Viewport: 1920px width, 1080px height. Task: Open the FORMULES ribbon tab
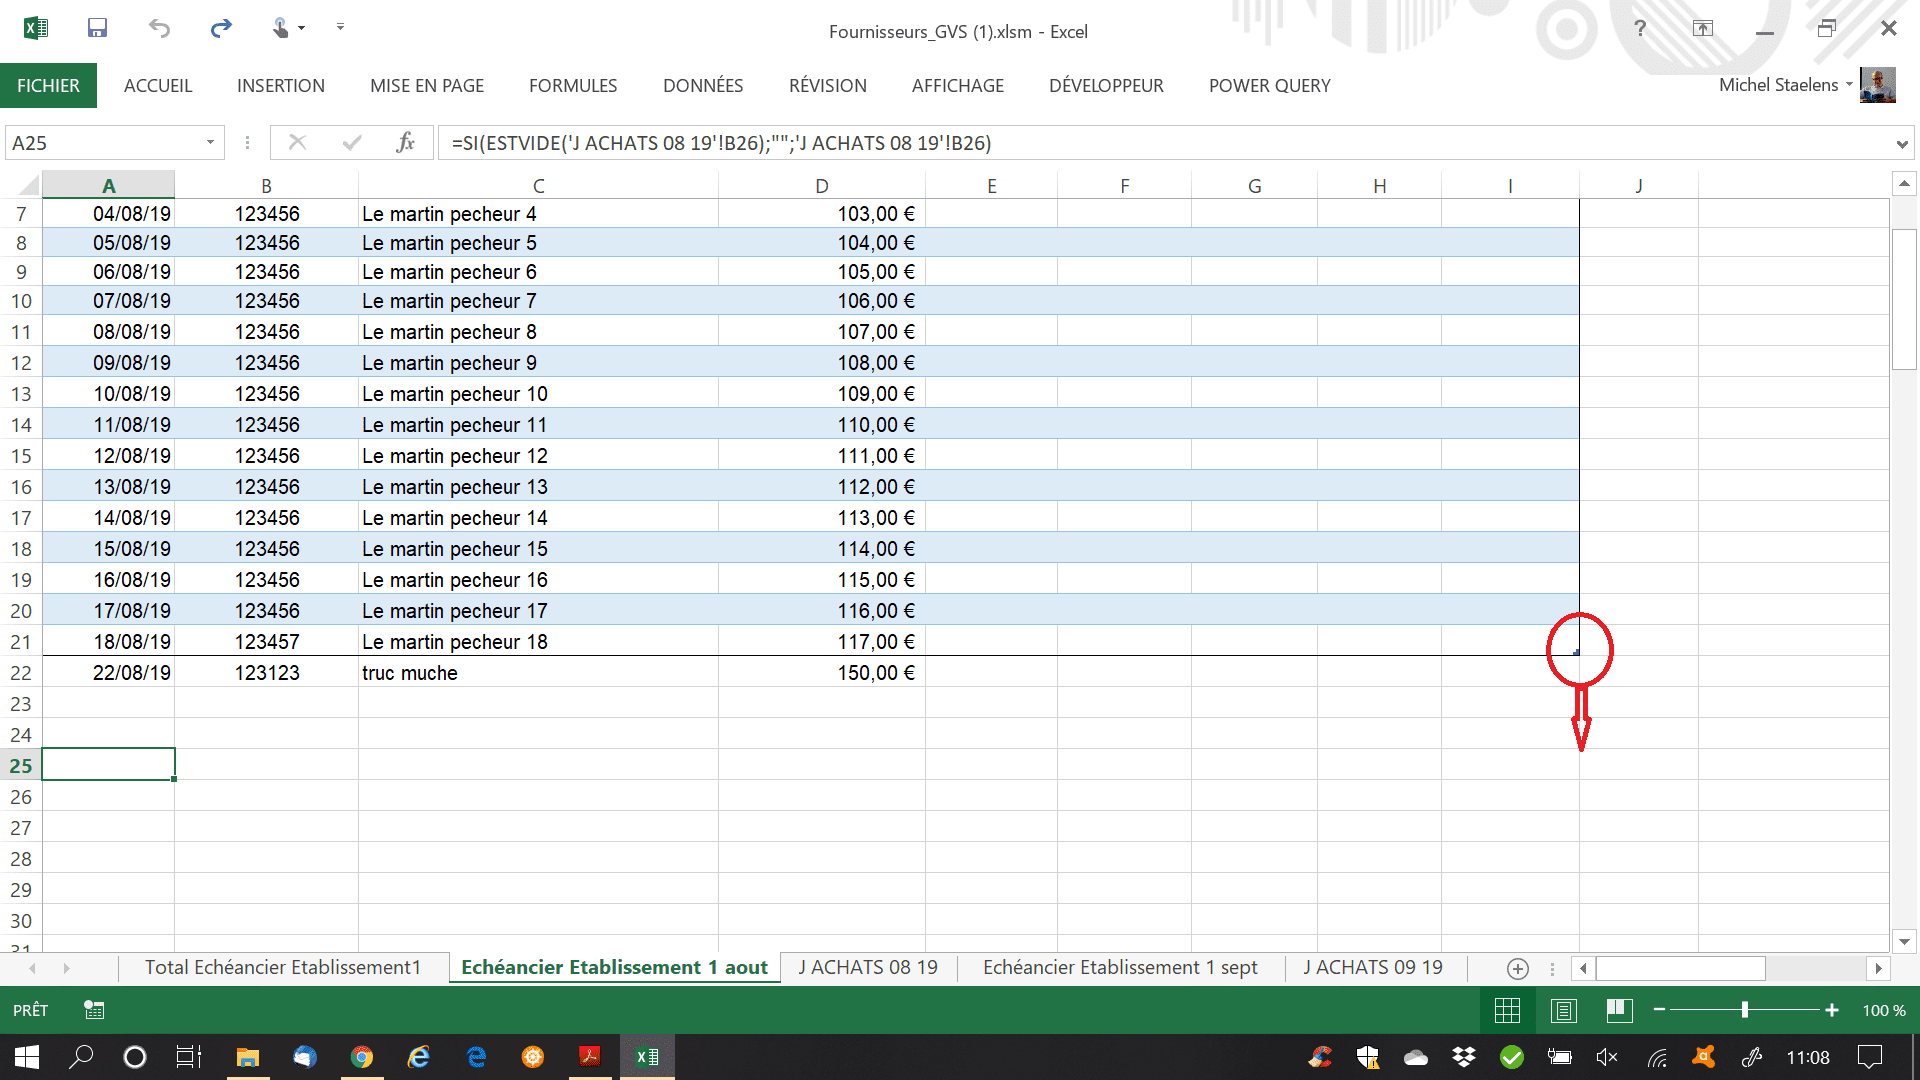point(573,86)
